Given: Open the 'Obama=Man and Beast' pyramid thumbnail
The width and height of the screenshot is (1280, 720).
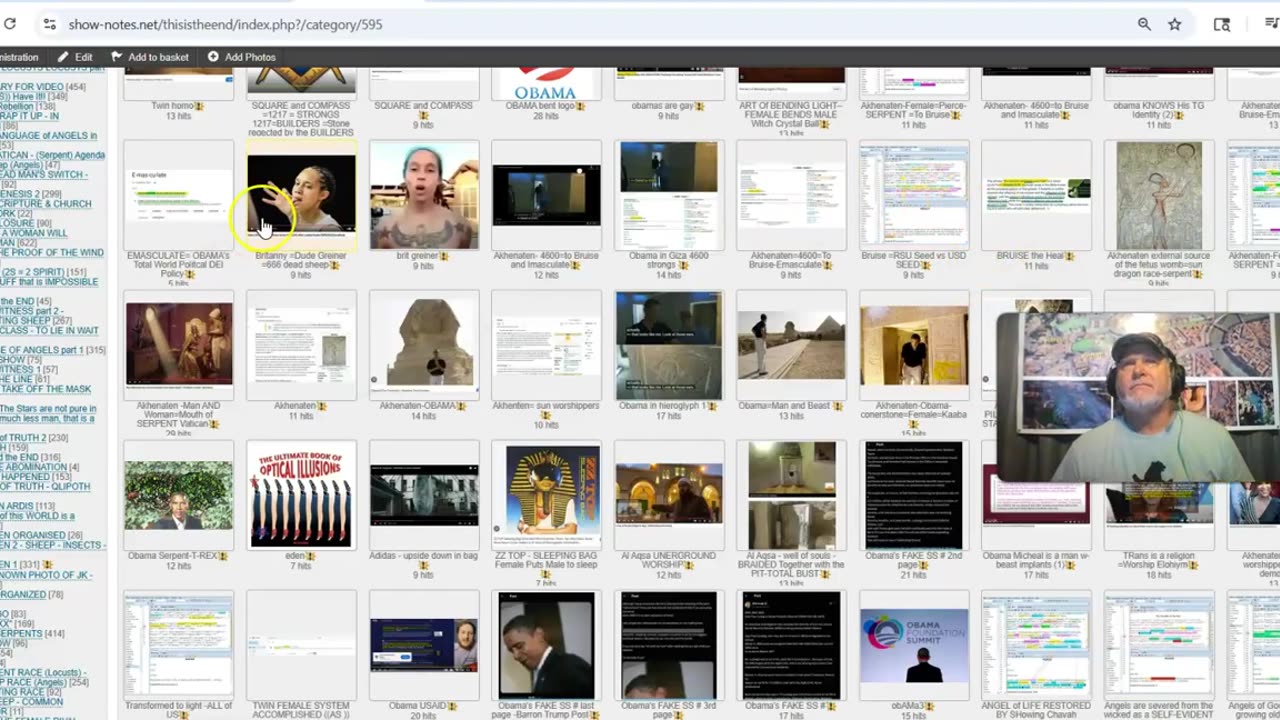Looking at the screenshot, I should click(x=791, y=345).
